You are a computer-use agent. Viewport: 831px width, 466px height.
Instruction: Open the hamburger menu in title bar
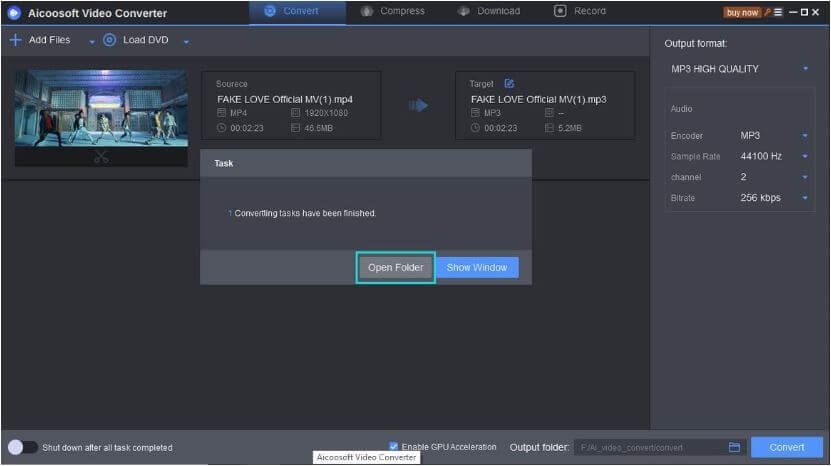pos(778,12)
